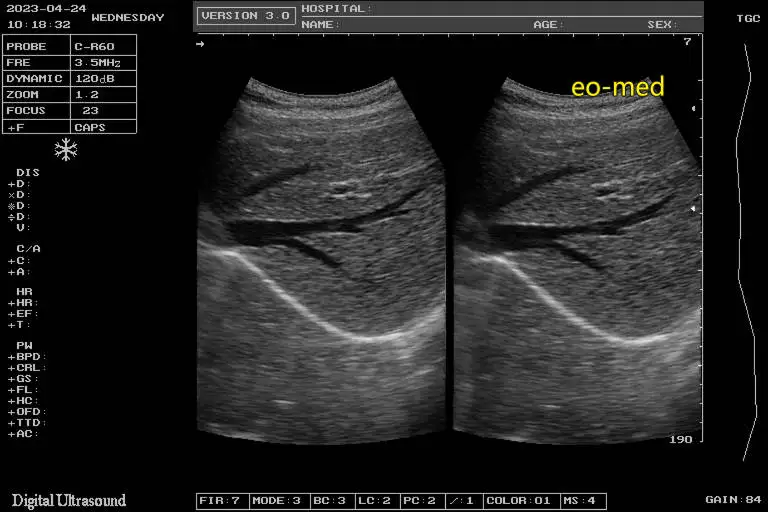Click the WEDNESDAY weekday label
Image resolution: width=768 pixels, height=512 pixels.
tap(128, 18)
